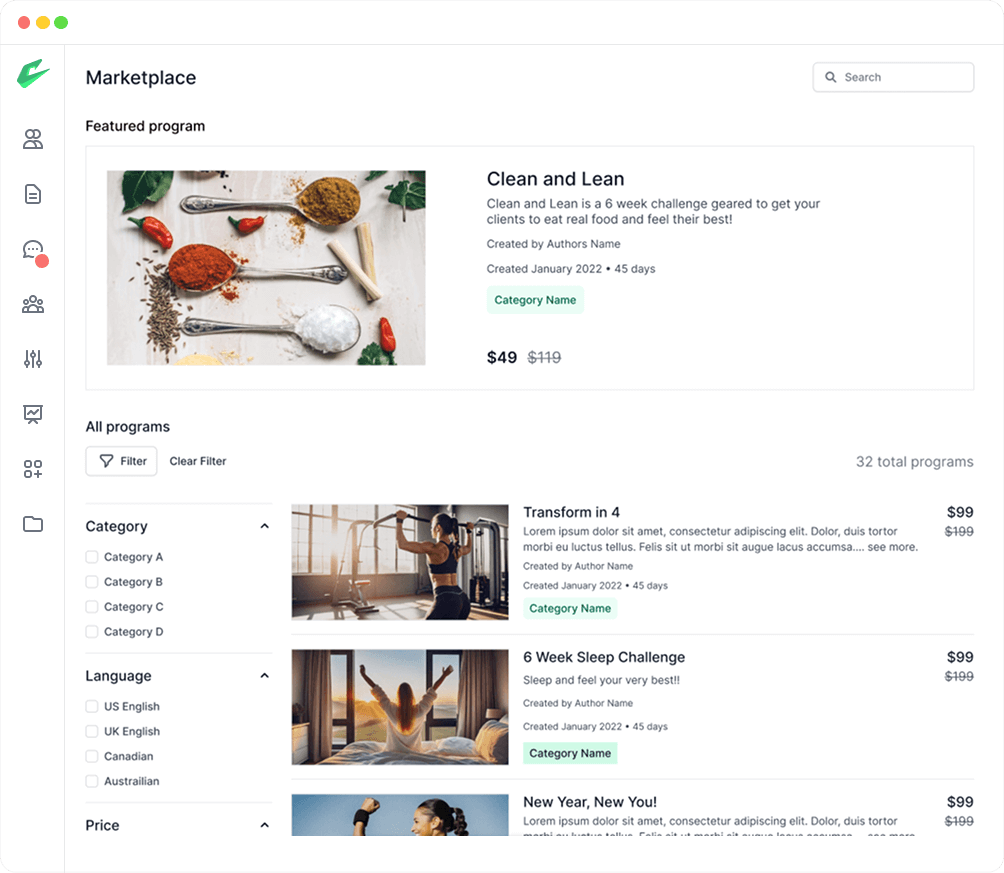Viewport: 1004px width, 873px height.
Task: Open the presentation chart icon in sidebar
Action: tap(33, 414)
